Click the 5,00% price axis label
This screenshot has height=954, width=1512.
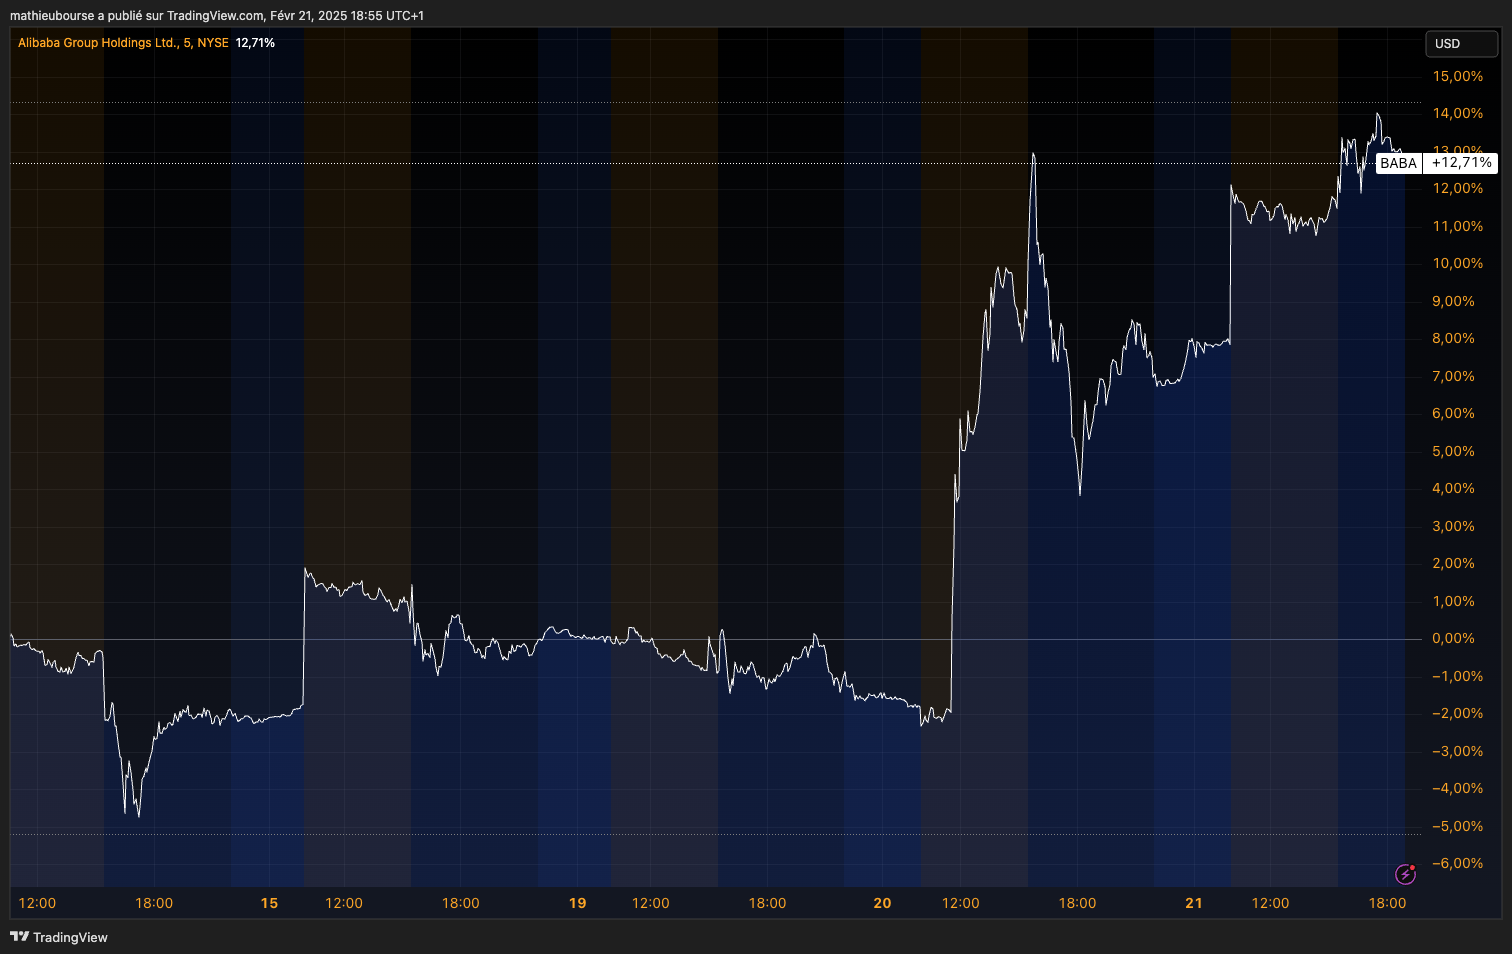1454,451
